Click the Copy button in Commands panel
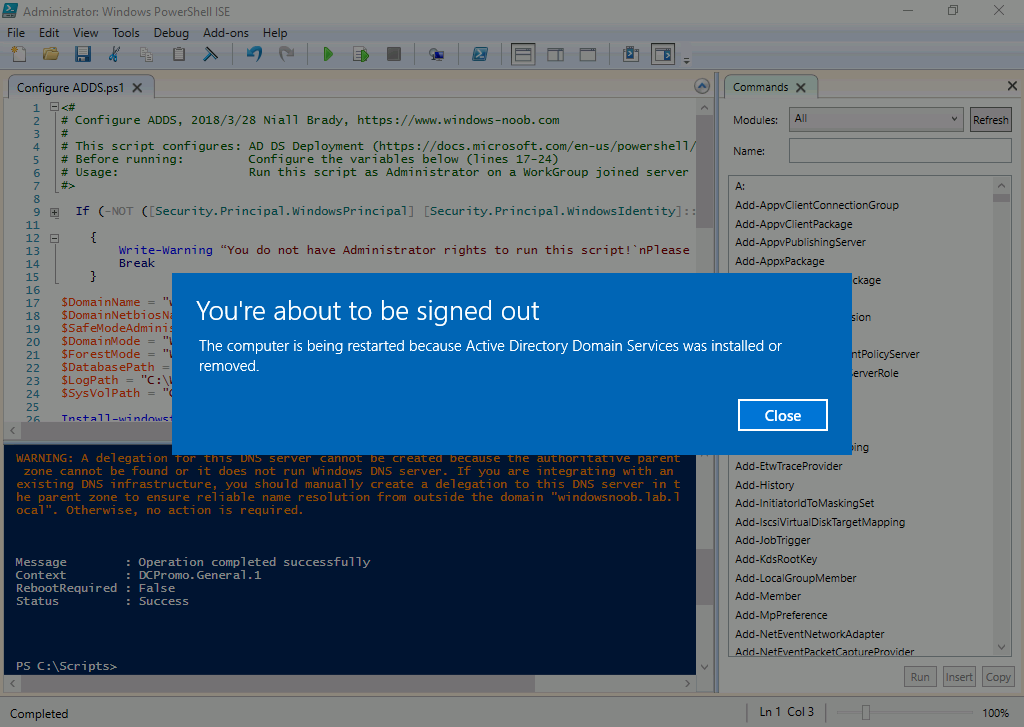1024x727 pixels. [998, 677]
